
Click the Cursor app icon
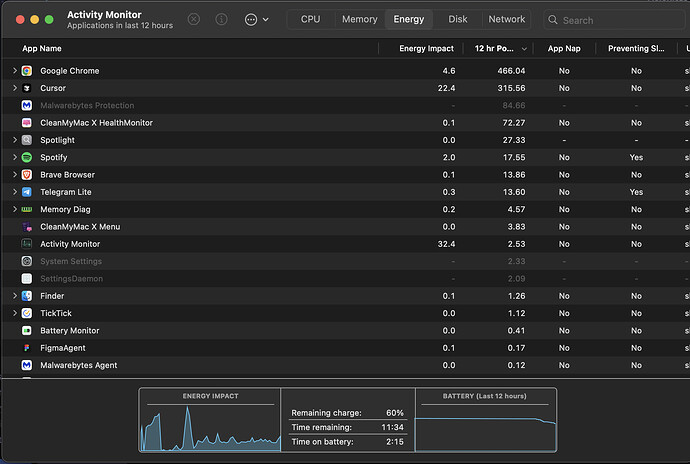27,88
